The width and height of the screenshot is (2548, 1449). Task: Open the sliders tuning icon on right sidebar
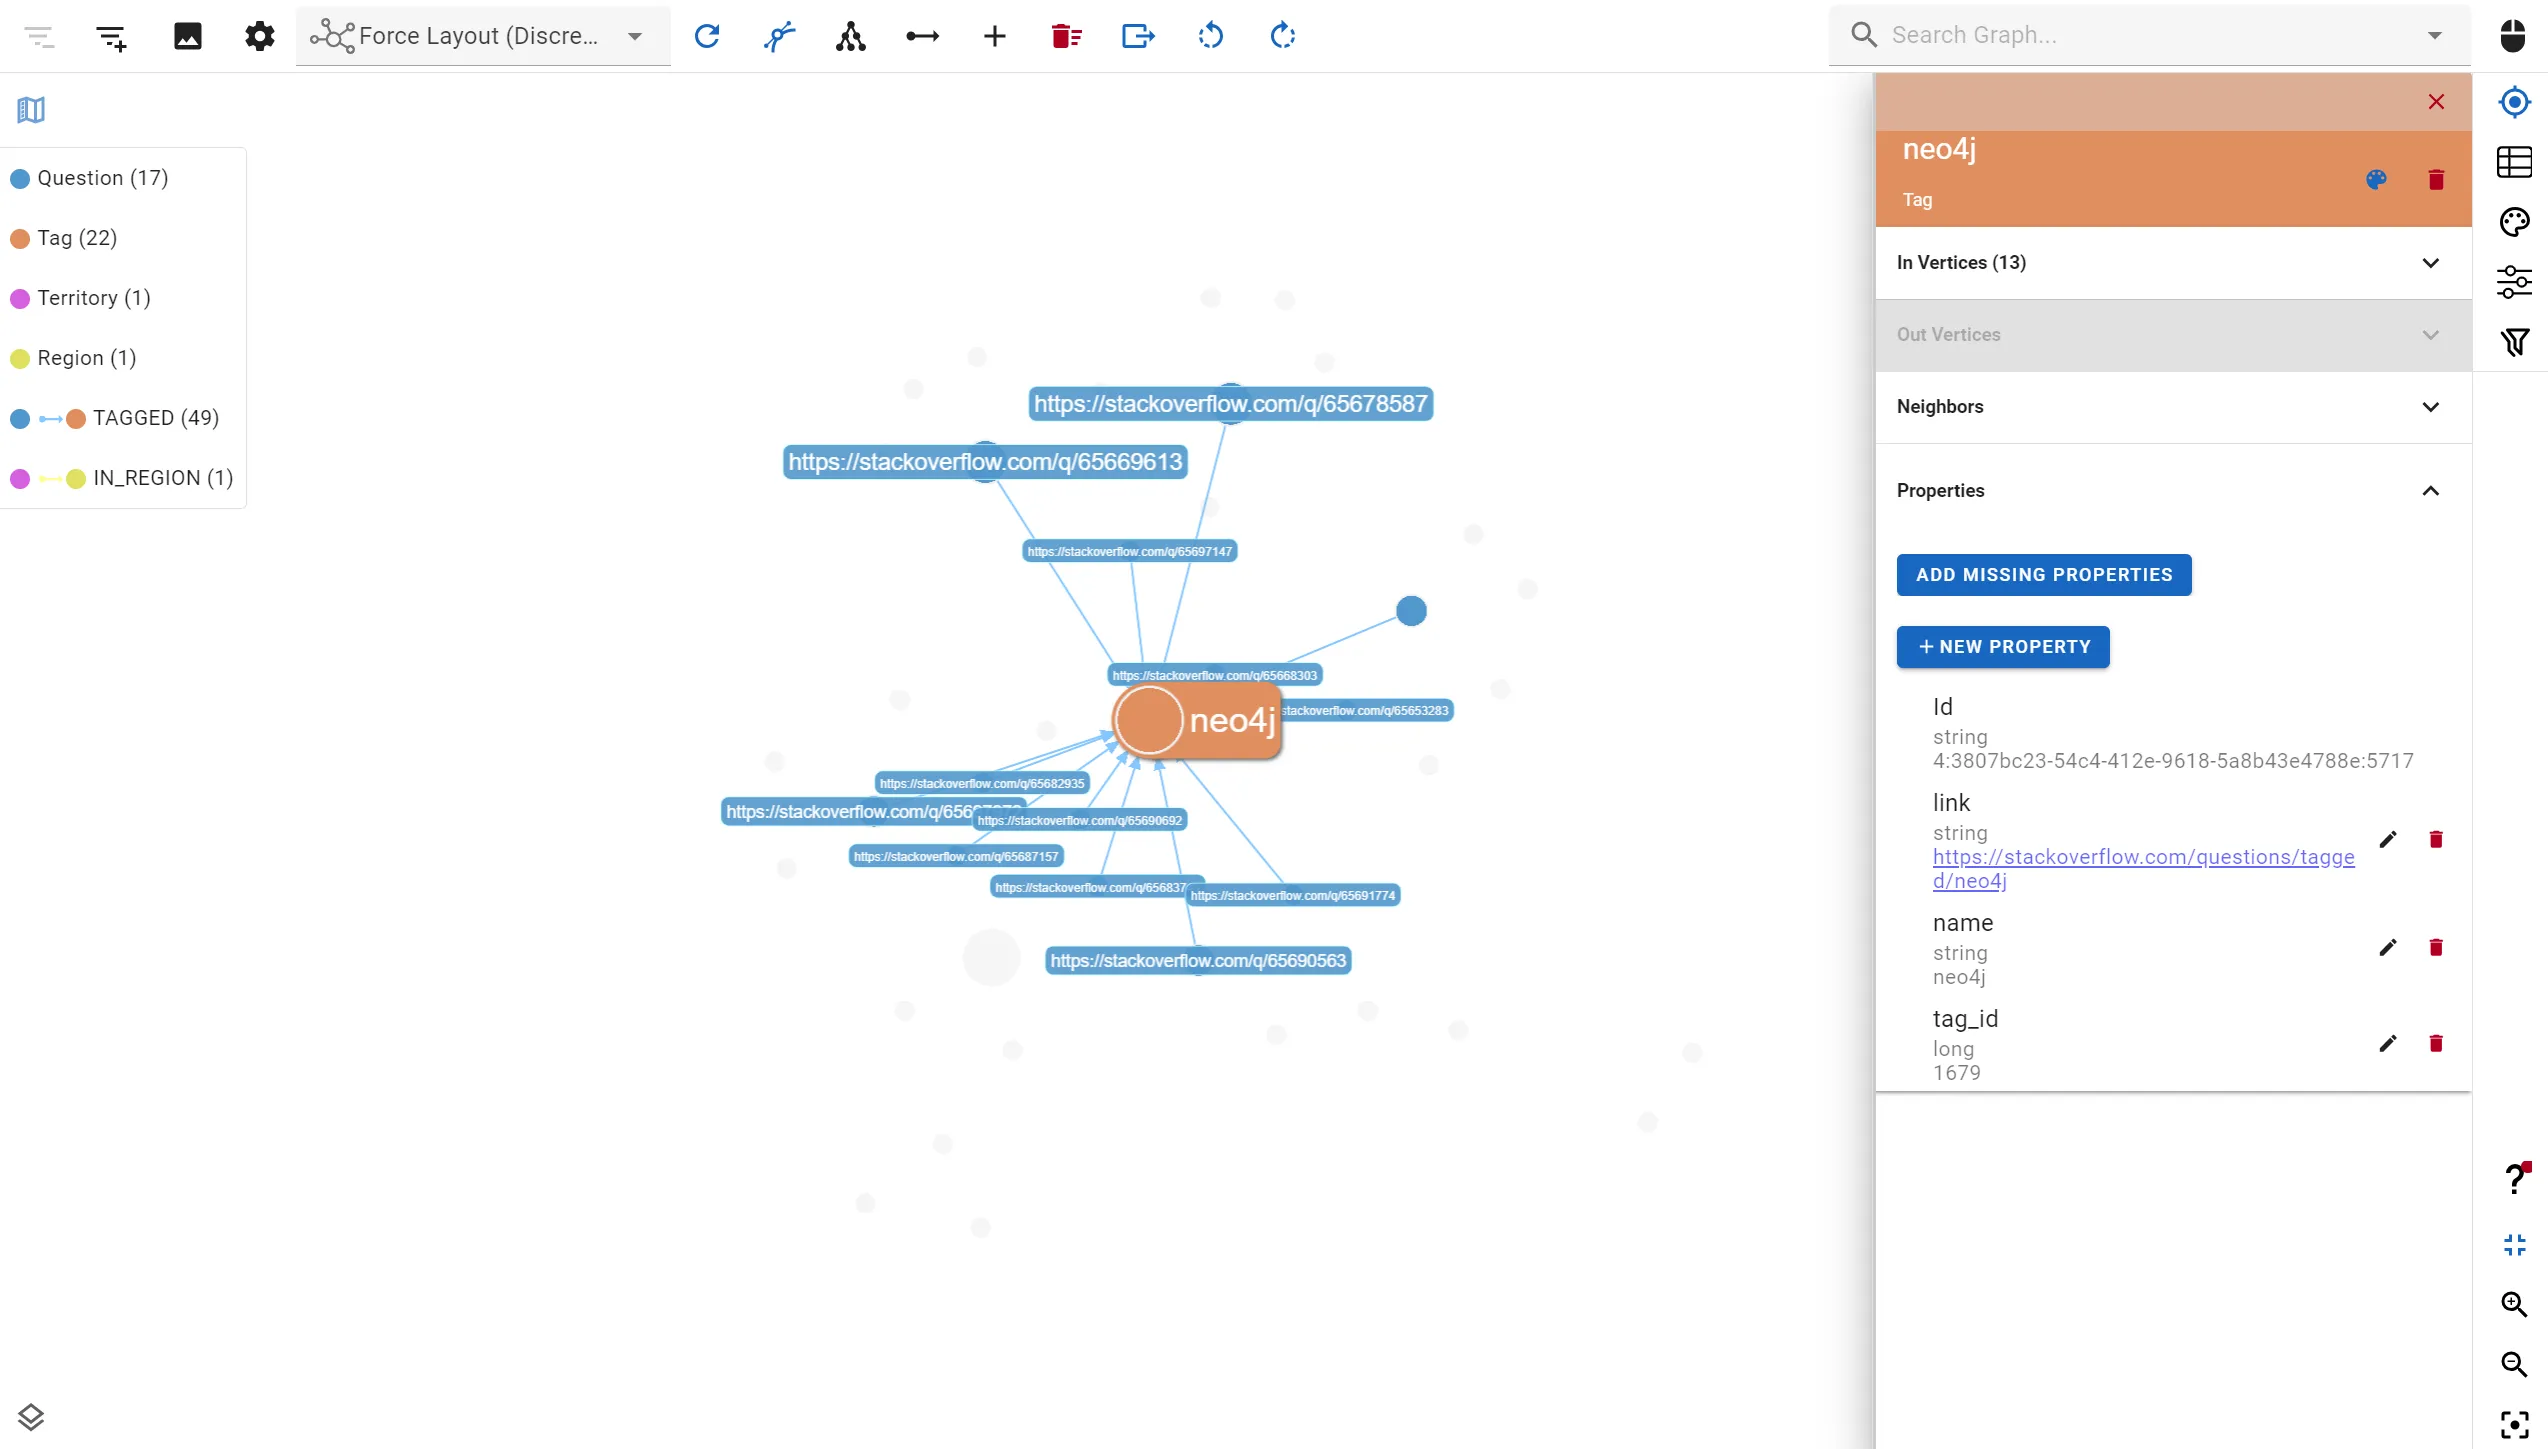coord(2514,282)
